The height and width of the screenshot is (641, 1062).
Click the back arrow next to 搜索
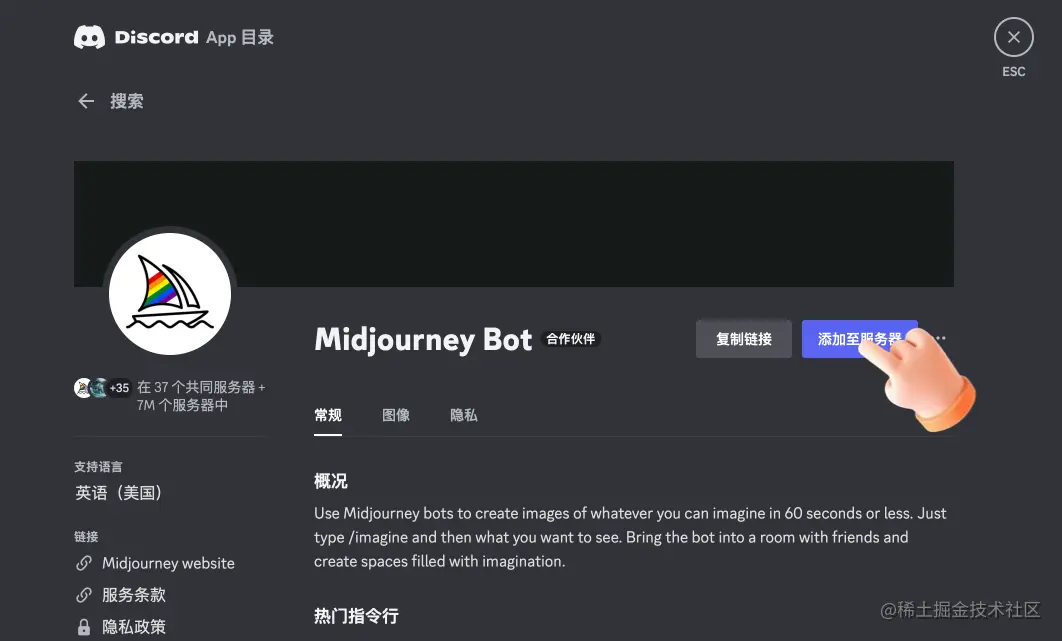coord(86,101)
